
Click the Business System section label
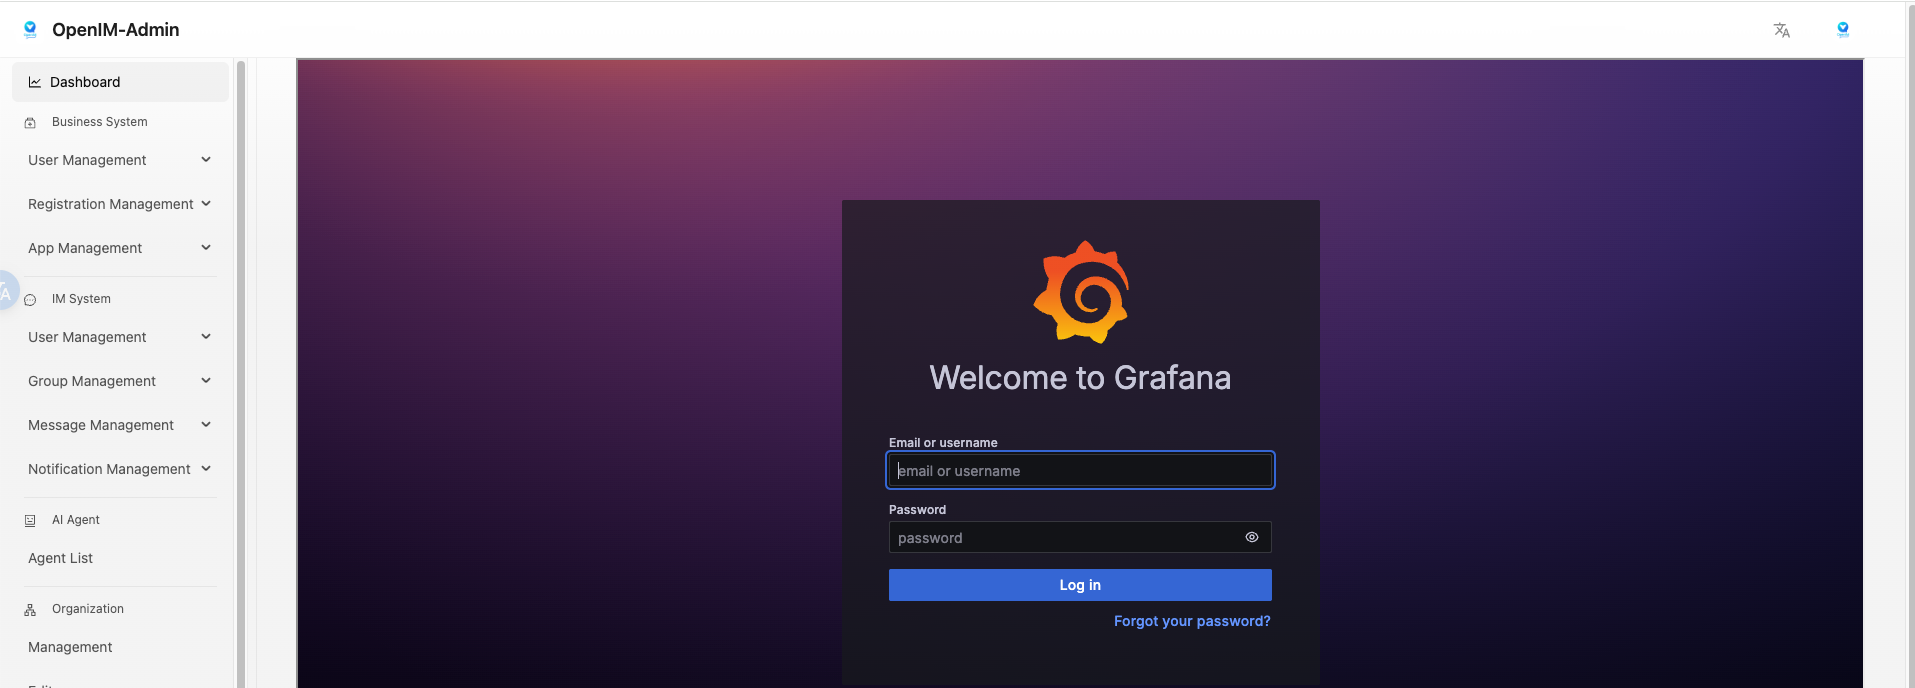click(x=100, y=122)
